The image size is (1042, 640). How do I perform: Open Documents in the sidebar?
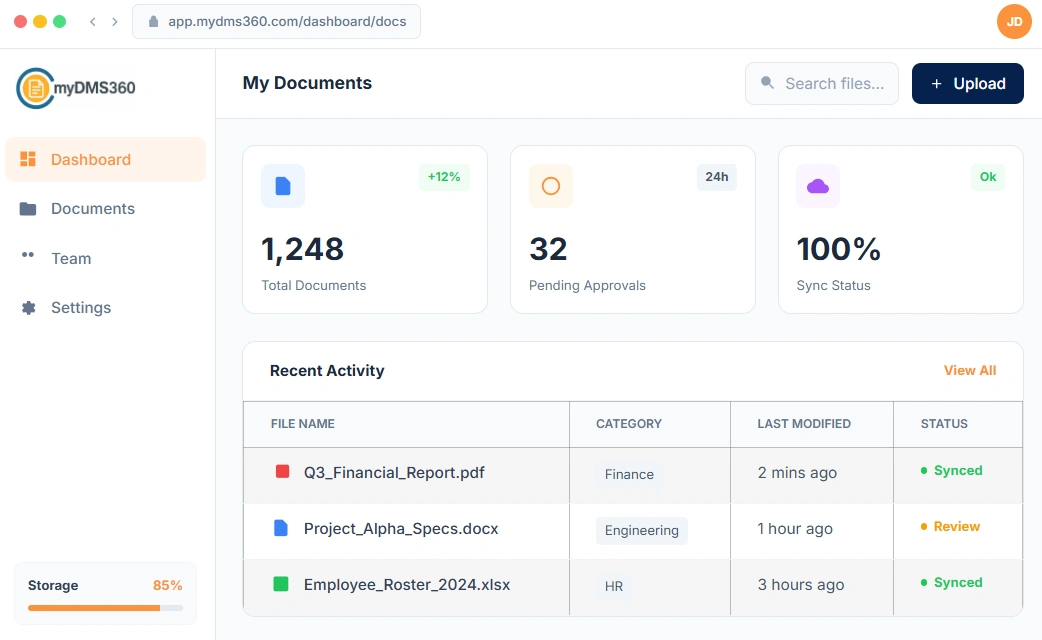click(93, 209)
